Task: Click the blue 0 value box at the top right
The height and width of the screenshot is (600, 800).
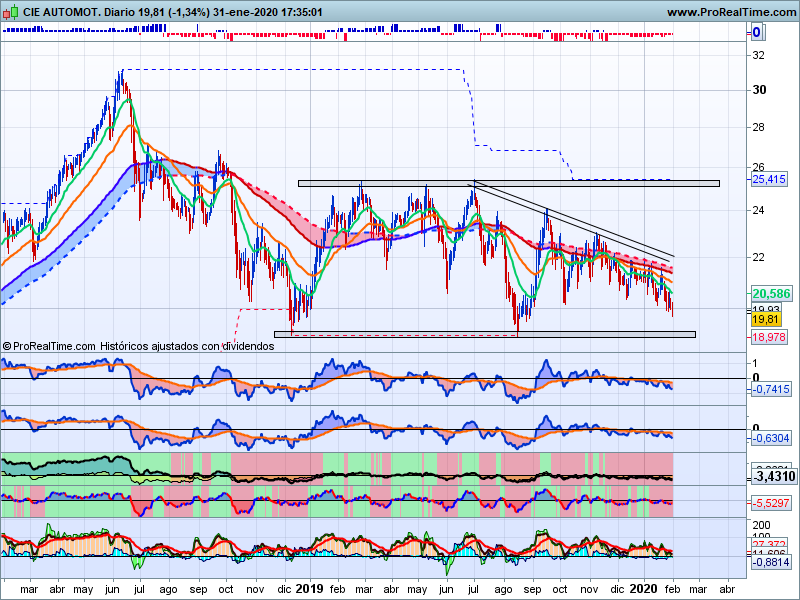Action: pyautogui.click(x=756, y=32)
